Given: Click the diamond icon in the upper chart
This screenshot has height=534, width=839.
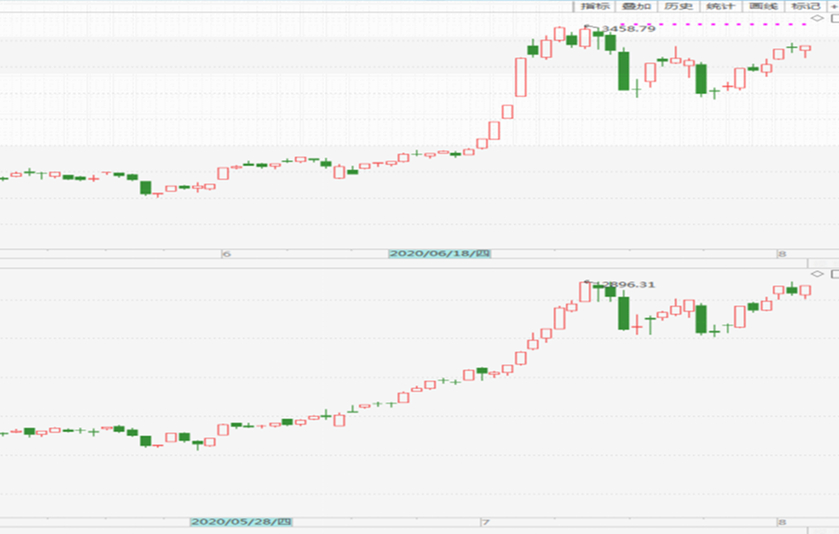Looking at the screenshot, I should pyautogui.click(x=815, y=18).
